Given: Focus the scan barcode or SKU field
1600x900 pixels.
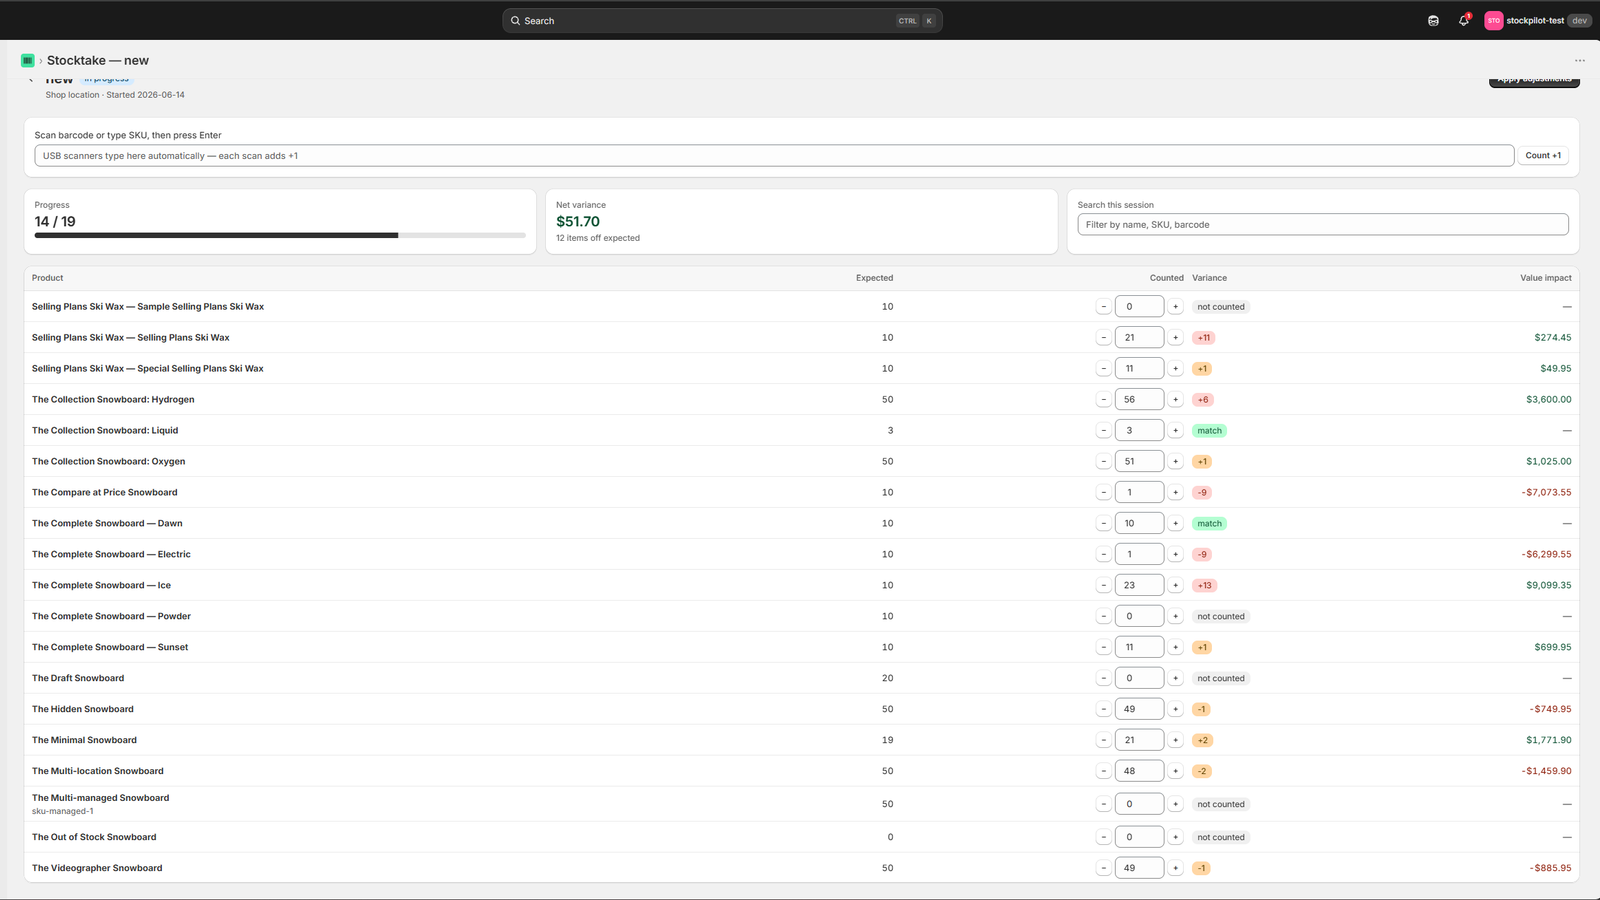Looking at the screenshot, I should [774, 155].
